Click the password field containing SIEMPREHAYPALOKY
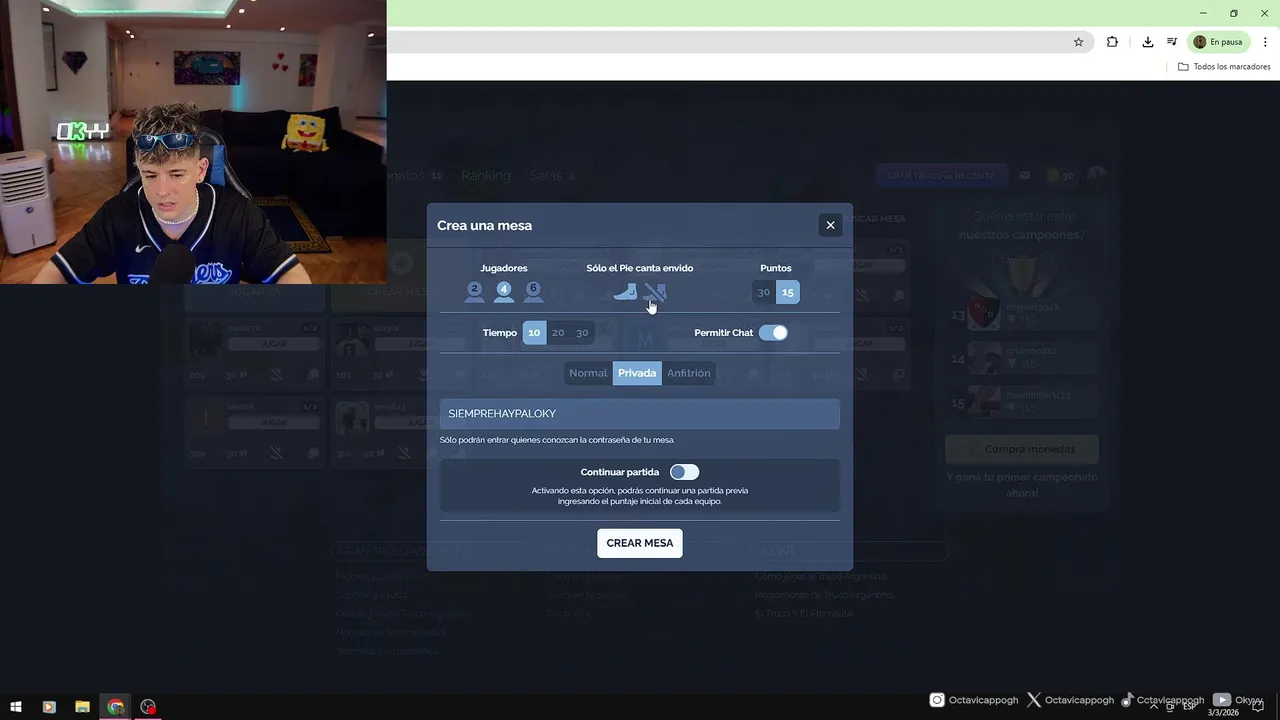This screenshot has width=1280, height=720. (640, 414)
